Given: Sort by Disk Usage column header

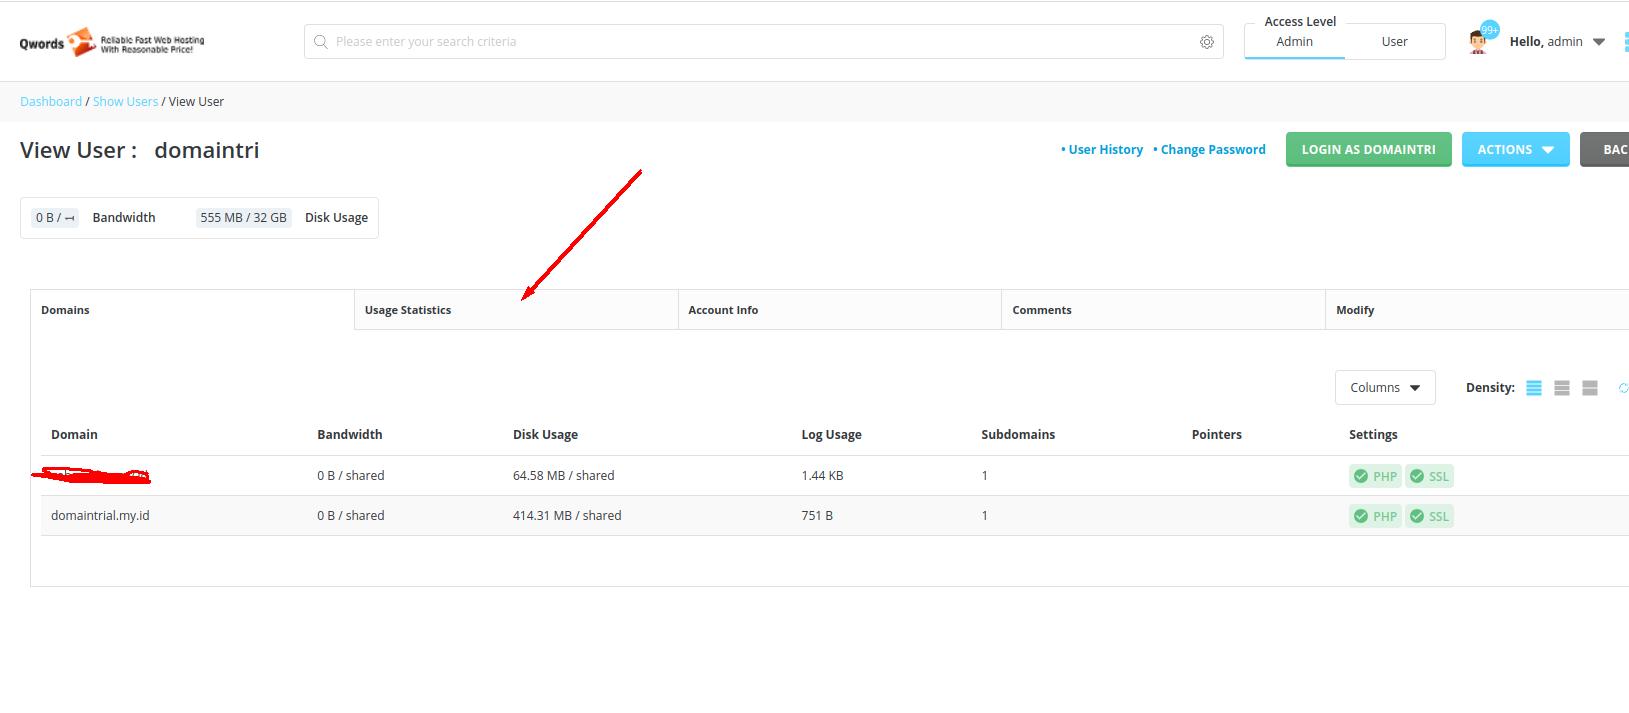Looking at the screenshot, I should (545, 434).
